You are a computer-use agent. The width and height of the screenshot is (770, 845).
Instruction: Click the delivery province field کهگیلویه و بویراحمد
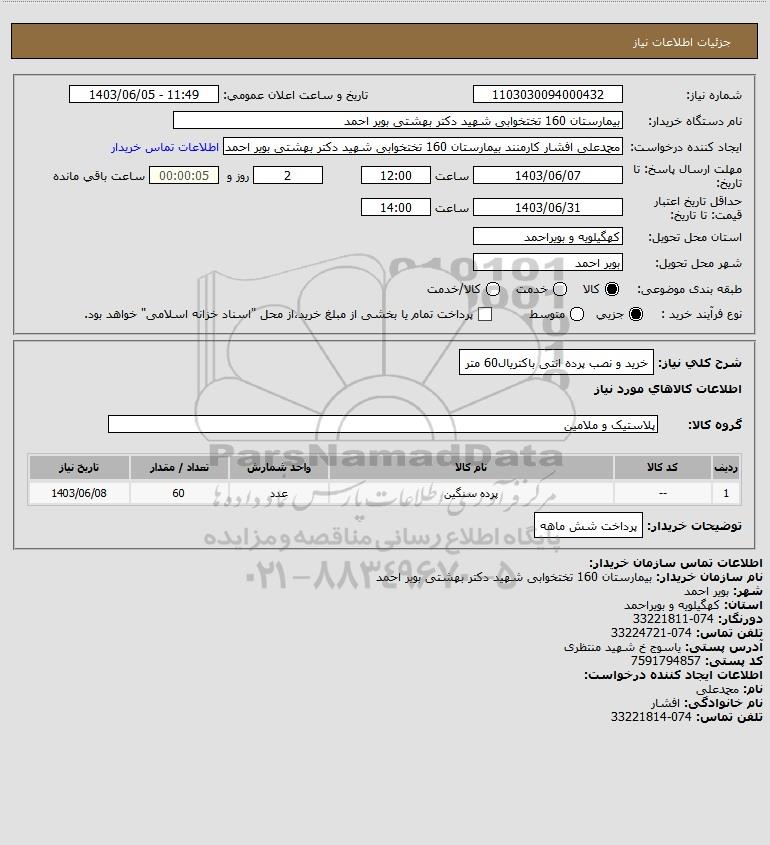547,237
